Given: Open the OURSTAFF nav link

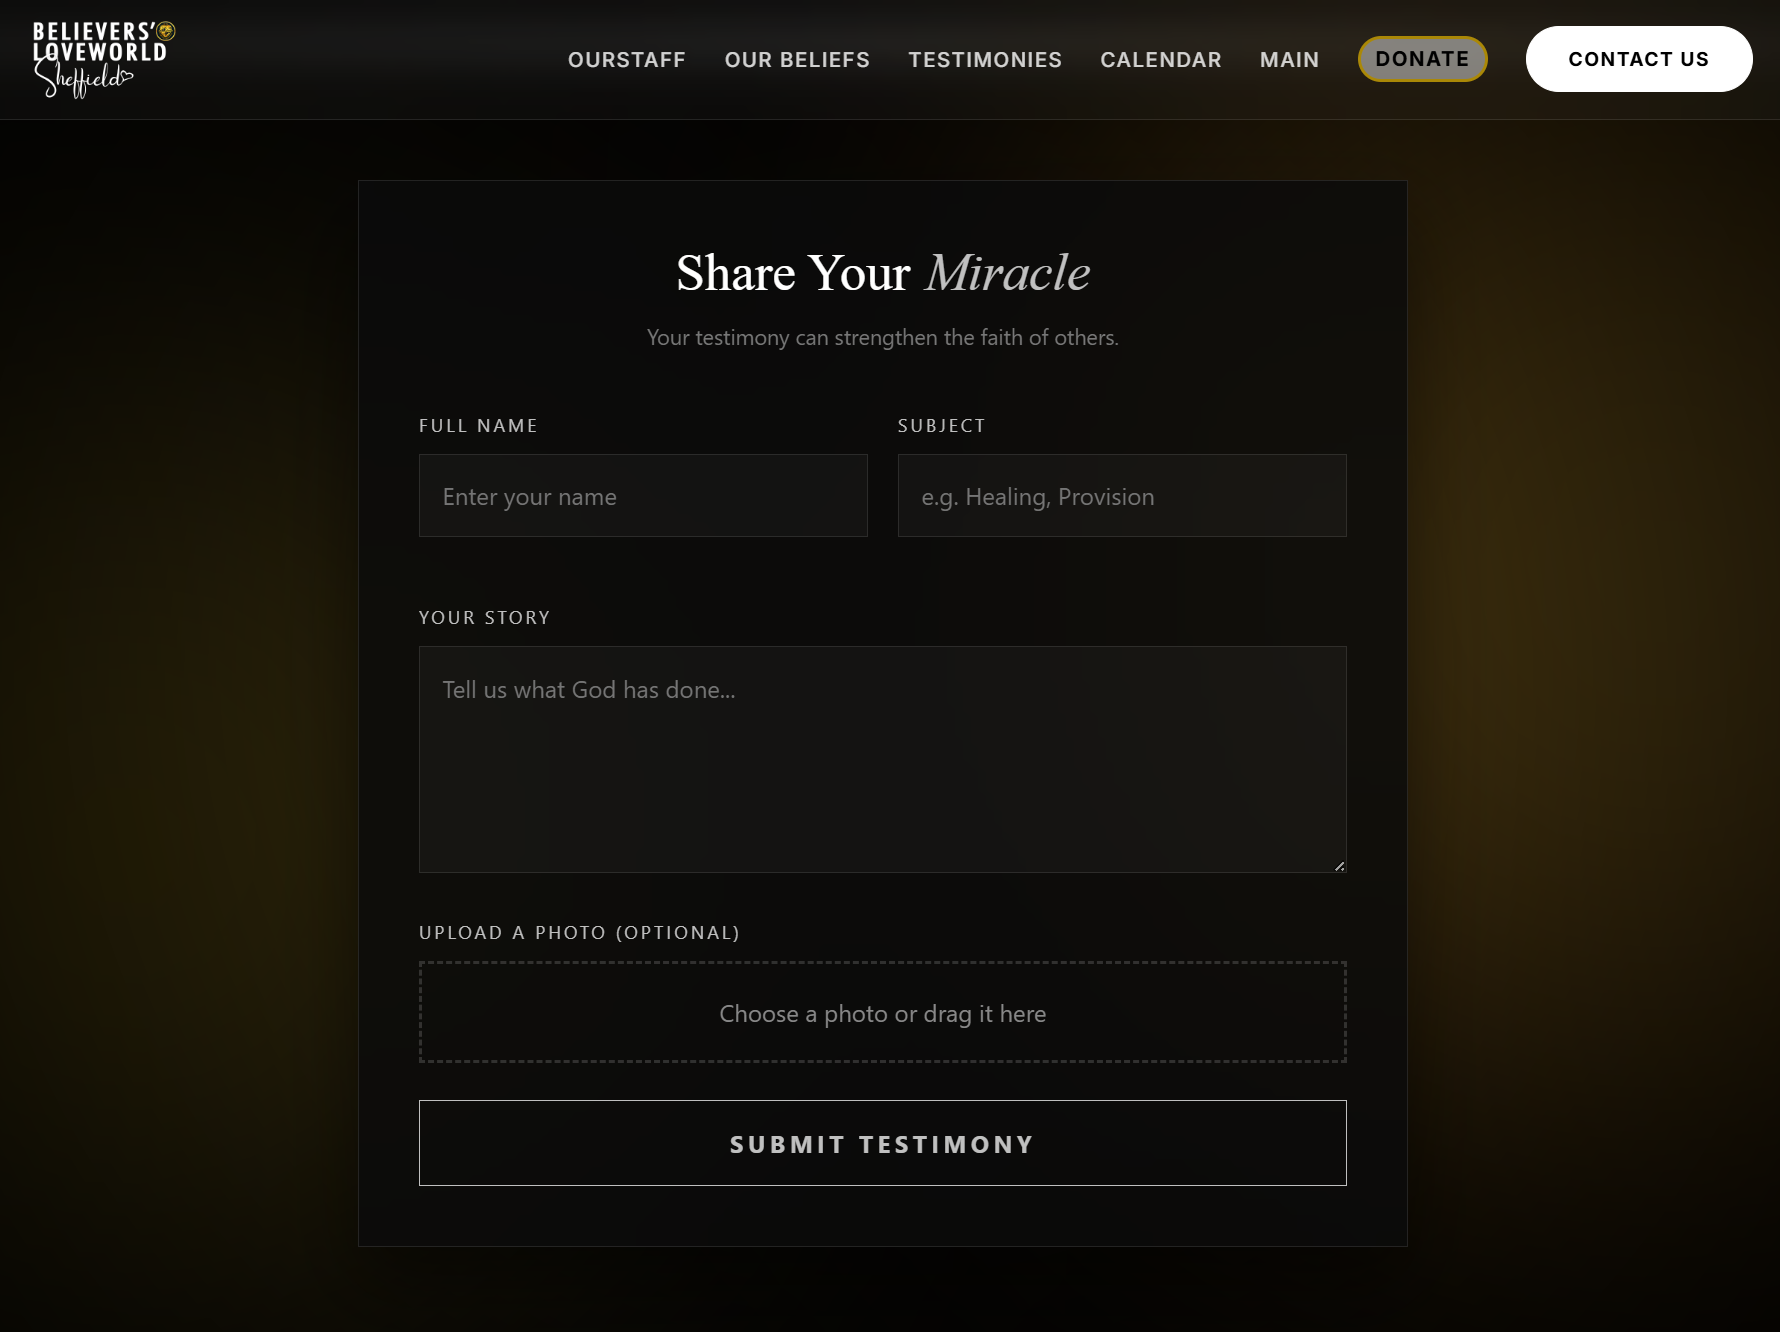Looking at the screenshot, I should click(627, 60).
